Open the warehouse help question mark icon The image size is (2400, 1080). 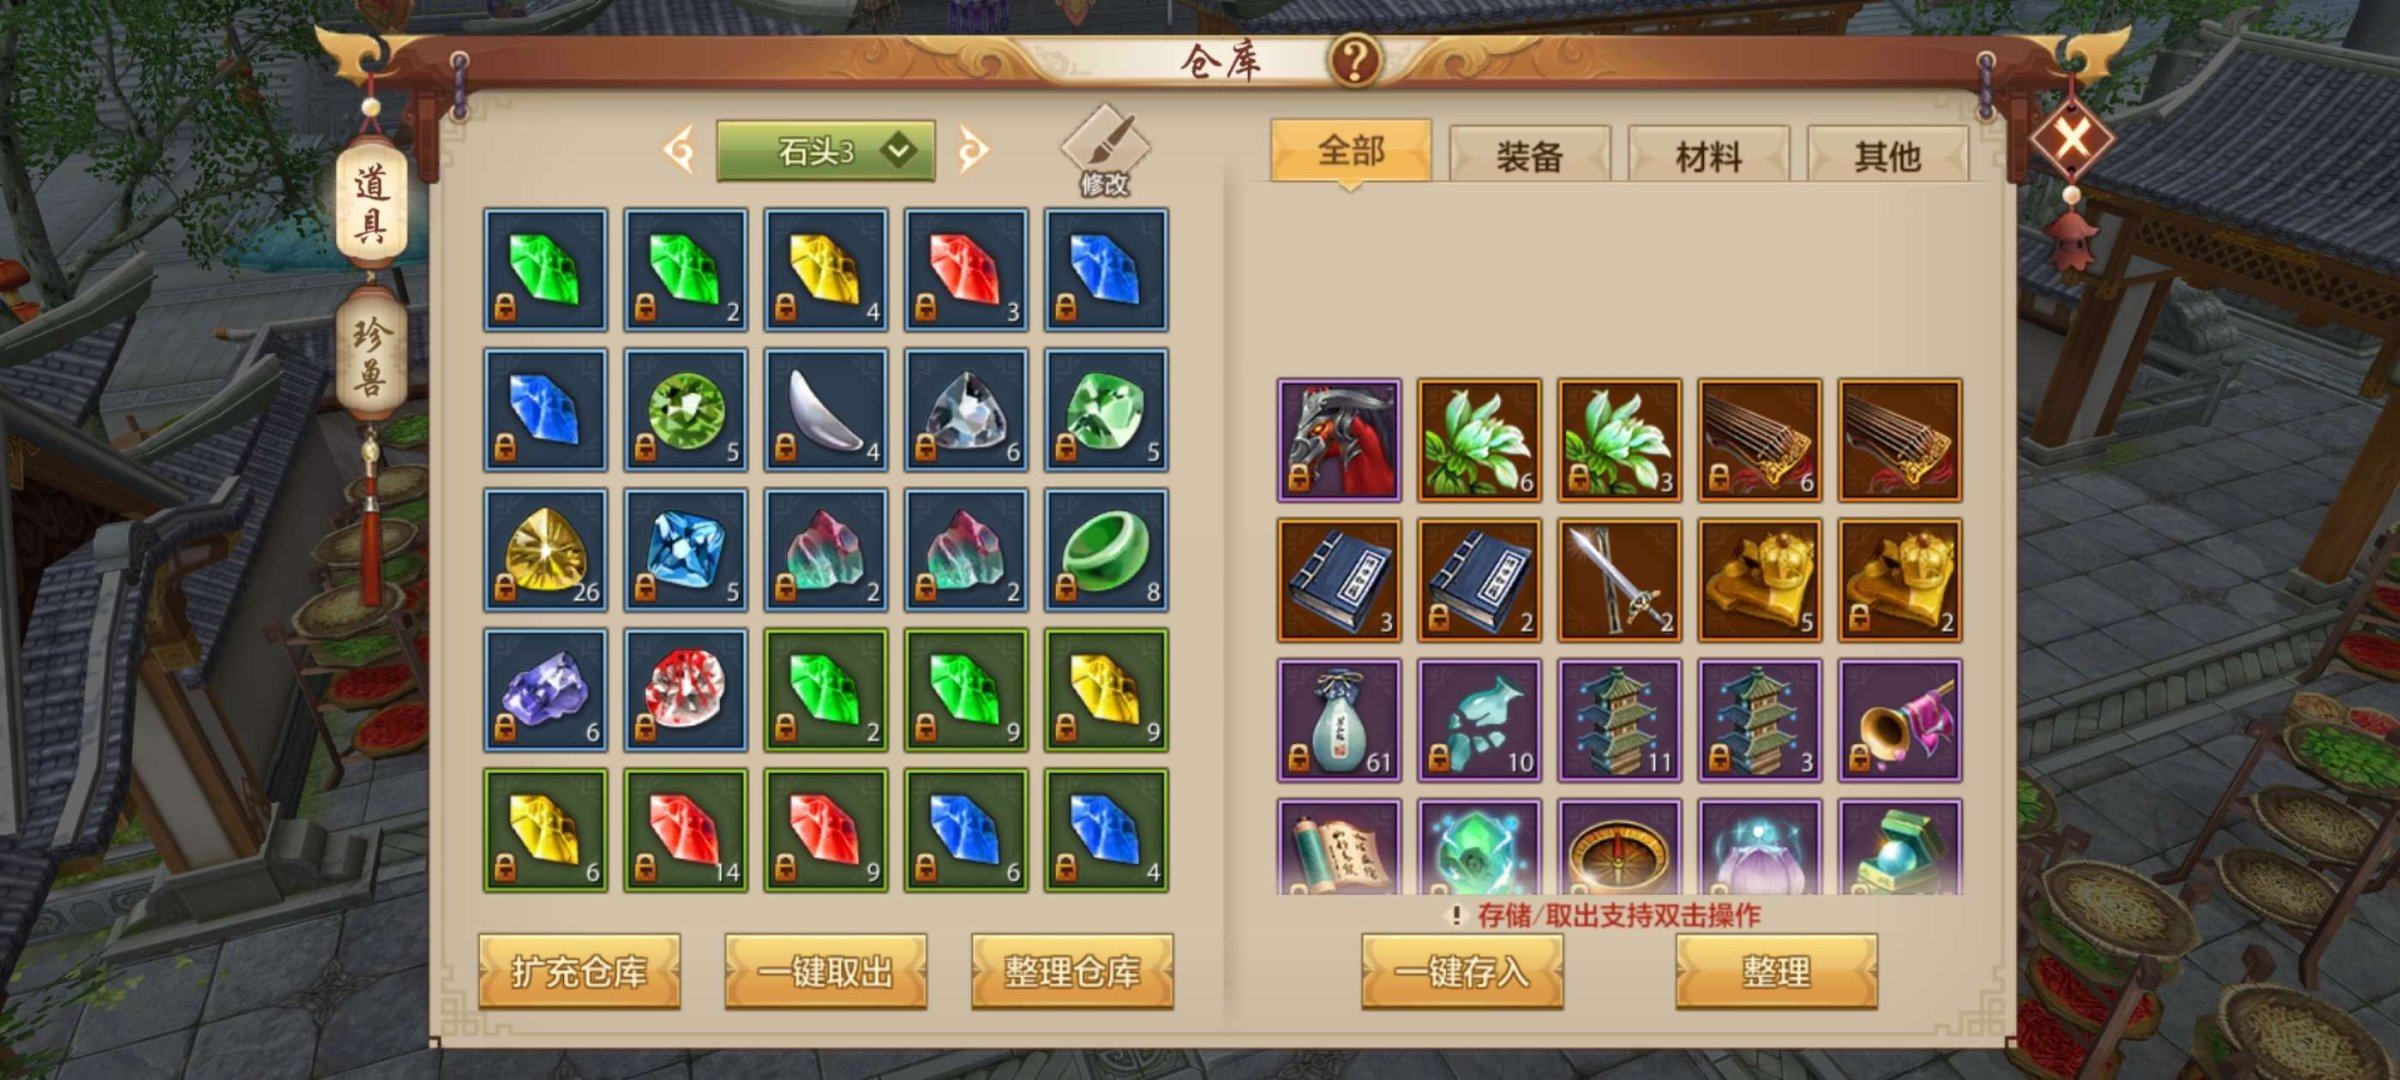pos(1354,61)
